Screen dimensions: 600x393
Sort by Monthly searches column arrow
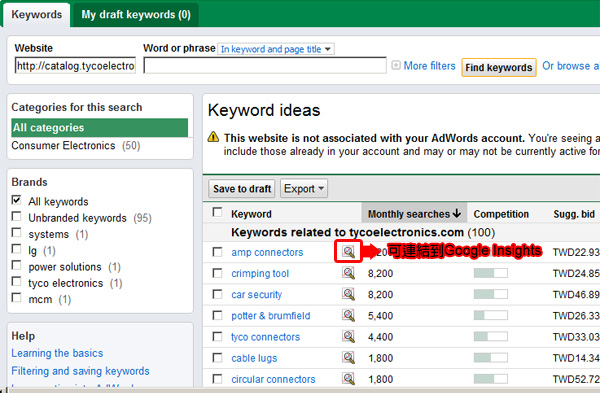457,214
